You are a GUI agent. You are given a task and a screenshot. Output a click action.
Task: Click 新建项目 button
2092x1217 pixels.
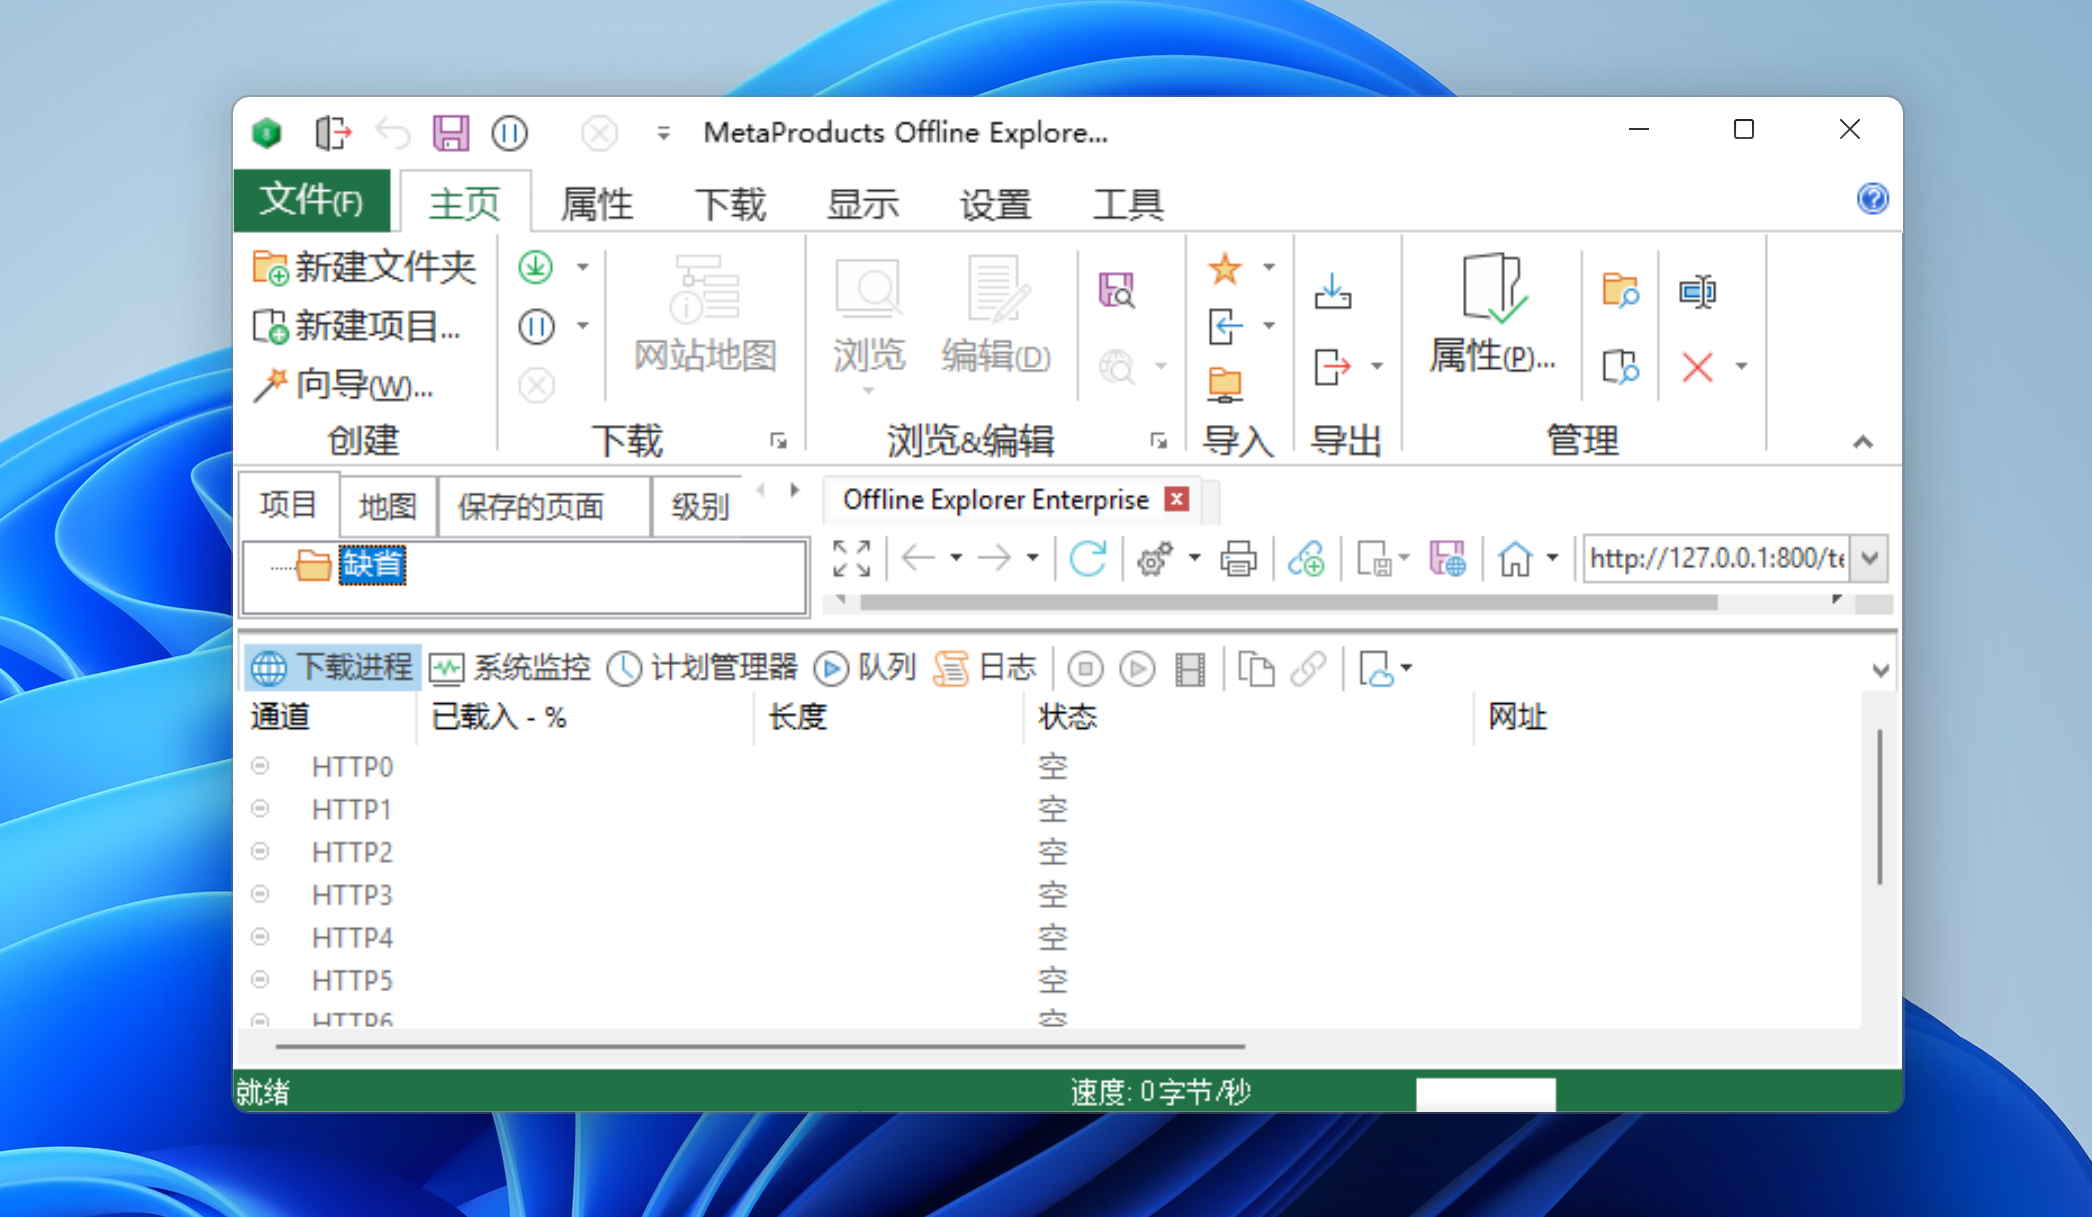356,326
